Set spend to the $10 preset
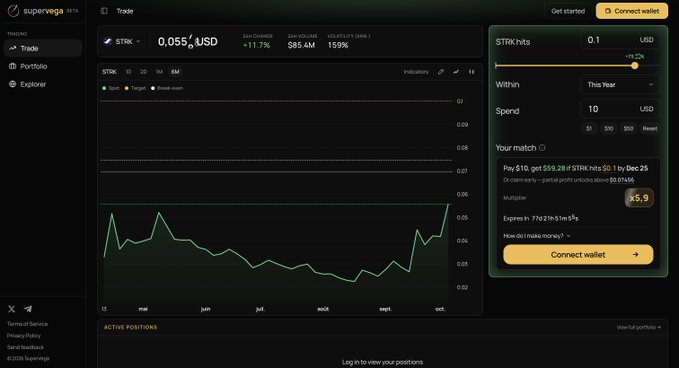Viewport: 679px width, 368px height. 608,129
